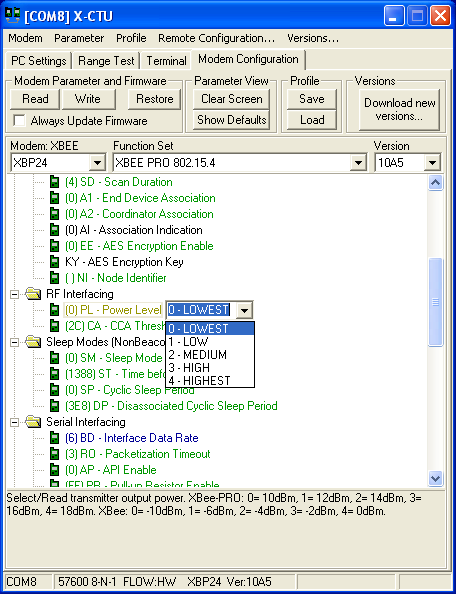
Task: Click the Restore button
Action: coord(155,99)
